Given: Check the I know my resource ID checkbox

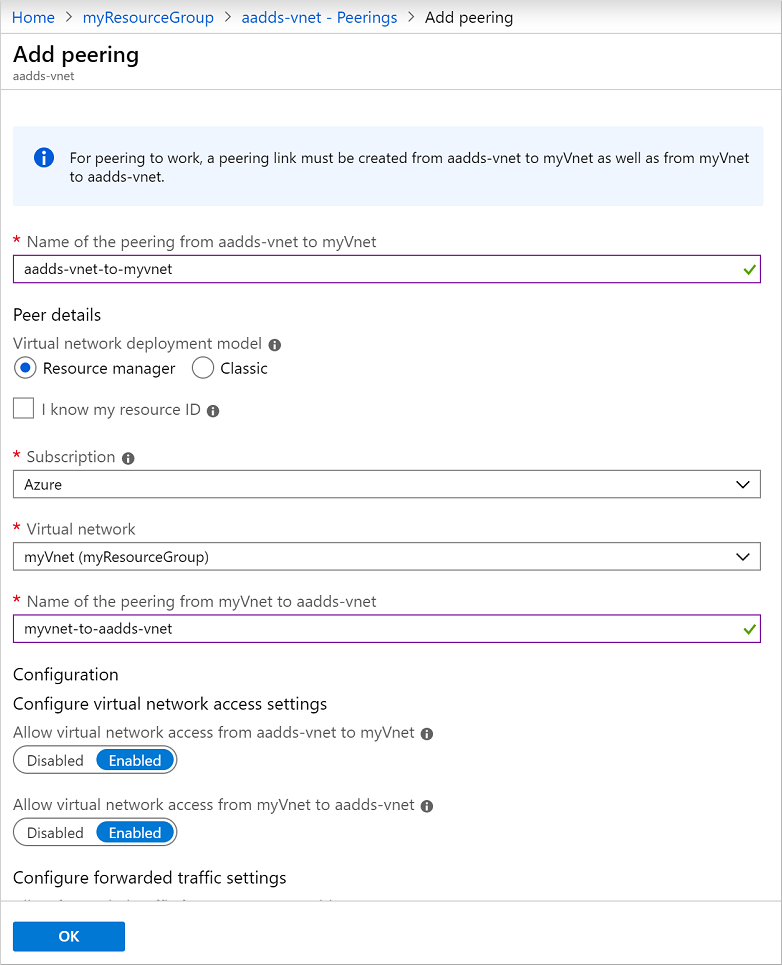Looking at the screenshot, I should point(22,409).
